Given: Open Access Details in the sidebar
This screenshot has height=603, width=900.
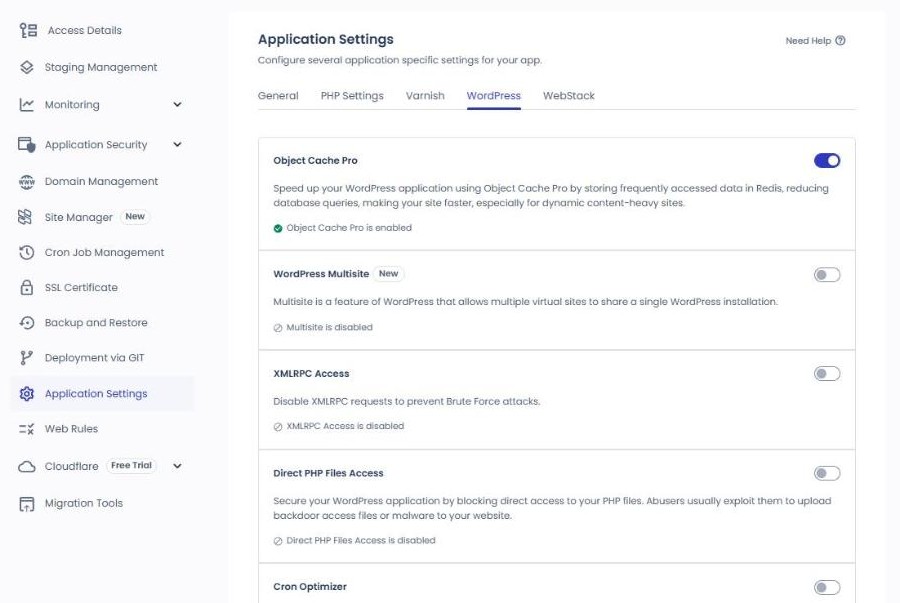Looking at the screenshot, I should 84,30.
